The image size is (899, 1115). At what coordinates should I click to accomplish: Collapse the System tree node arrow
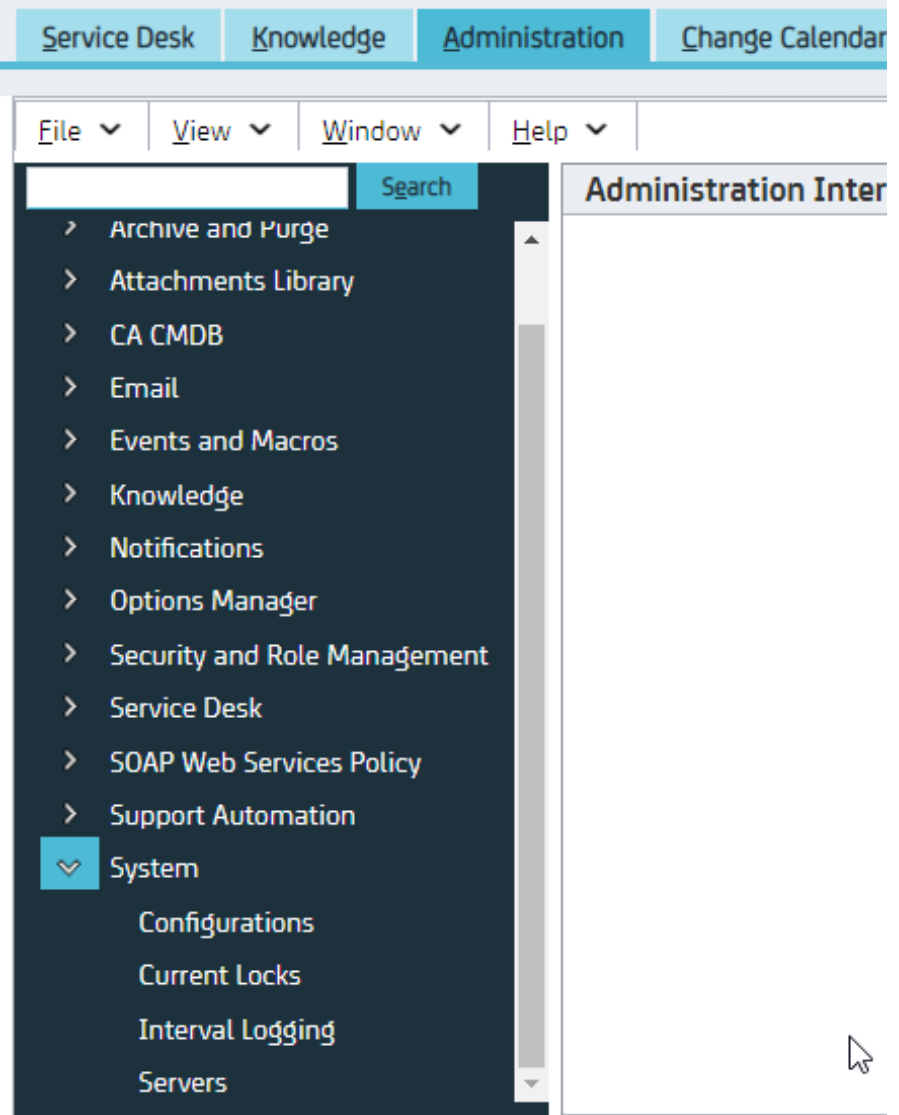click(x=69, y=868)
